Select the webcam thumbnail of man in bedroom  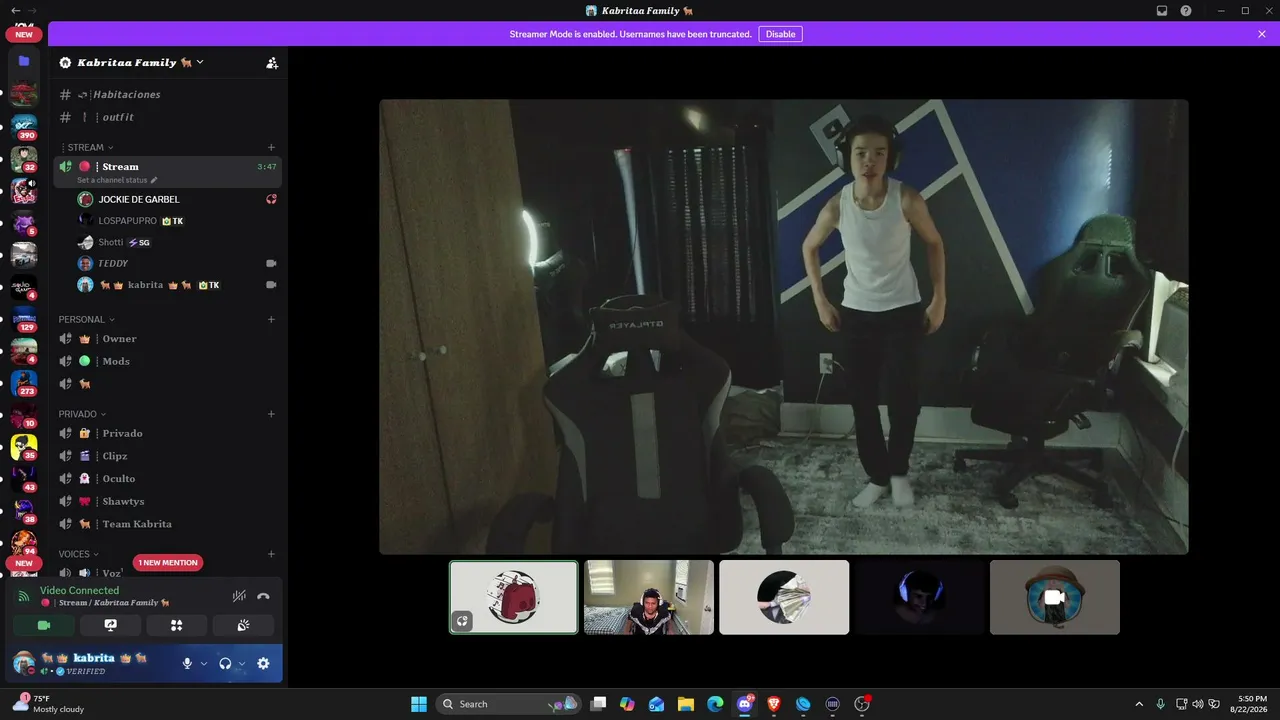[649, 597]
